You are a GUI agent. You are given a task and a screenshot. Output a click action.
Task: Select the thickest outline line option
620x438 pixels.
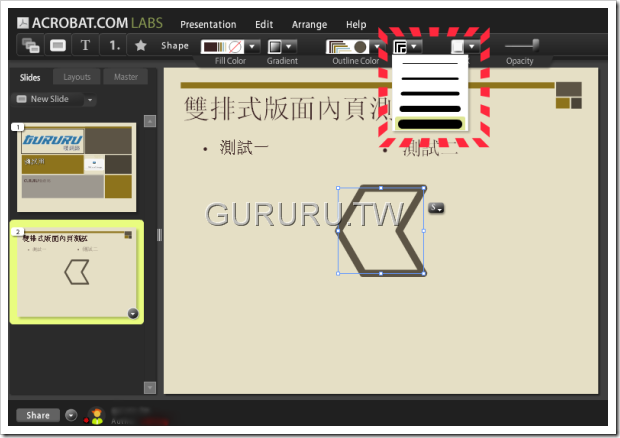coord(430,124)
